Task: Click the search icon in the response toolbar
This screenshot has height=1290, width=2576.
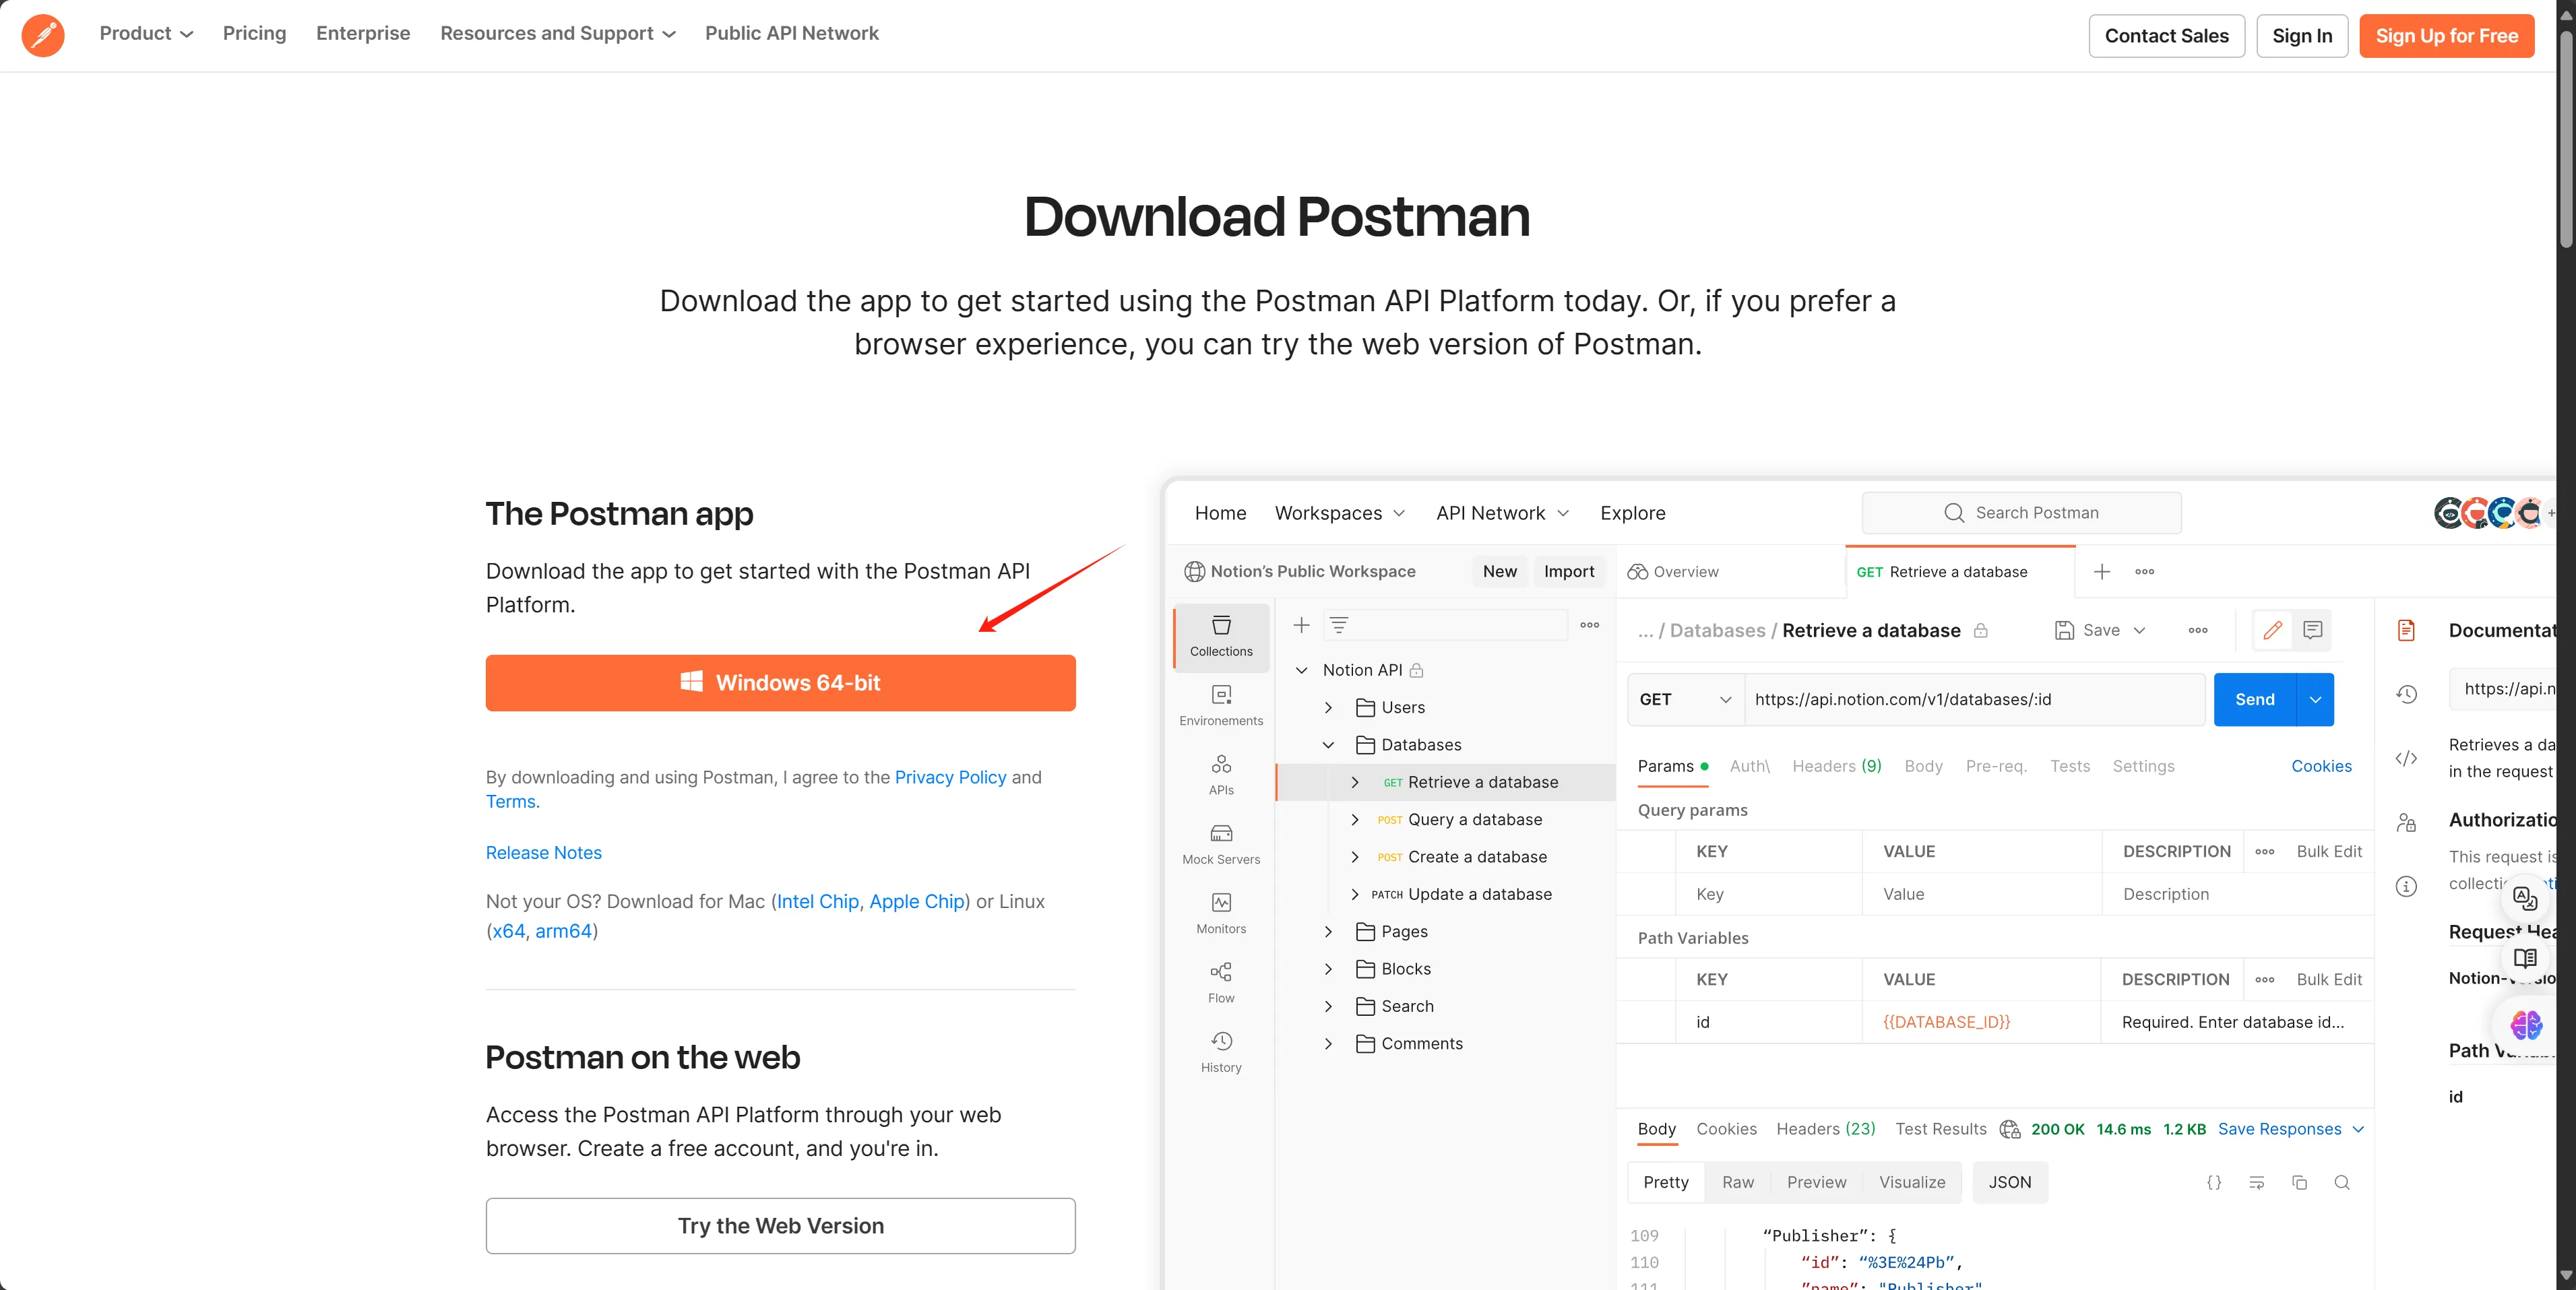Action: pos(2342,1183)
